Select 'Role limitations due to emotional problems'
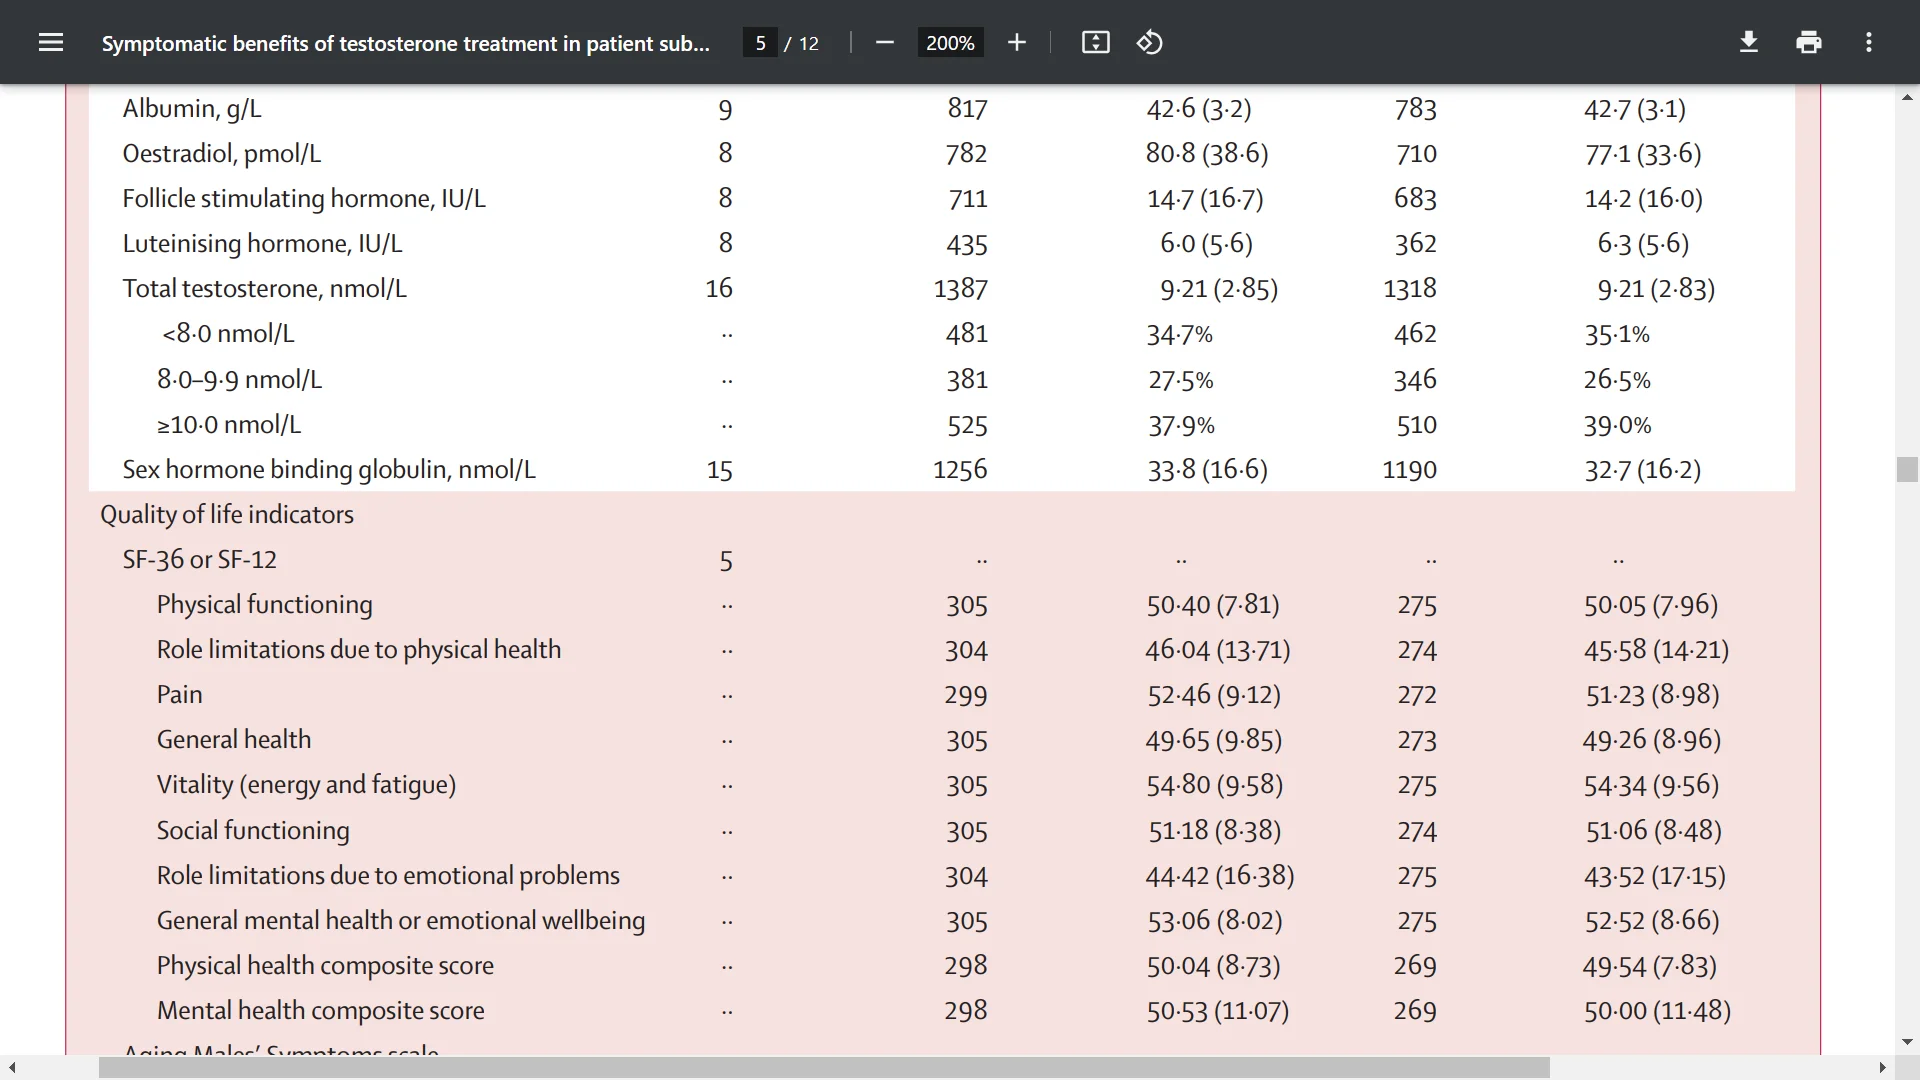The height and width of the screenshot is (1080, 1920). (388, 876)
